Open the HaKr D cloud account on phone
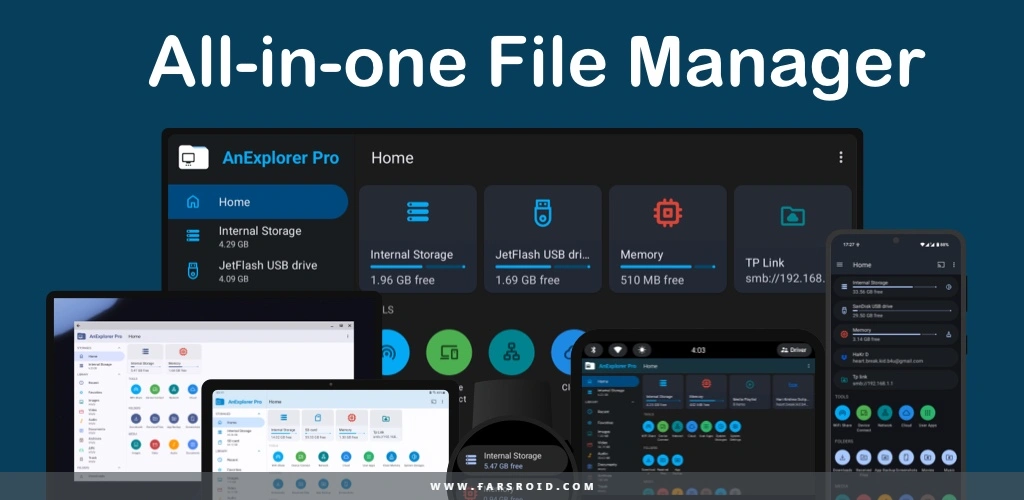 (x=896, y=357)
